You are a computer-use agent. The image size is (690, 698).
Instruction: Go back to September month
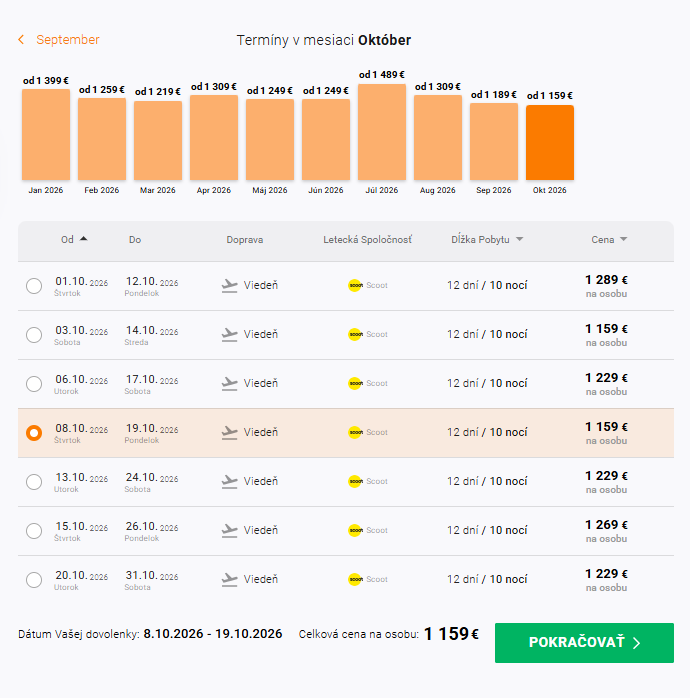click(59, 40)
